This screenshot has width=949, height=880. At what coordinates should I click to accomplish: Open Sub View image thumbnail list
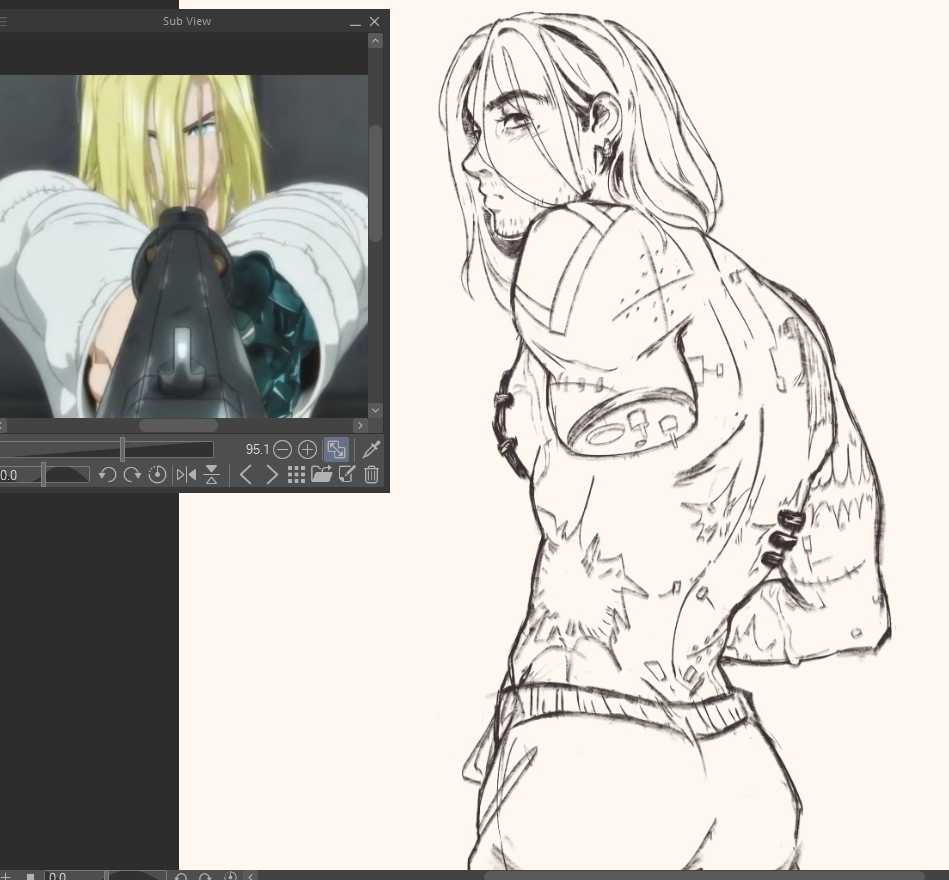point(296,475)
